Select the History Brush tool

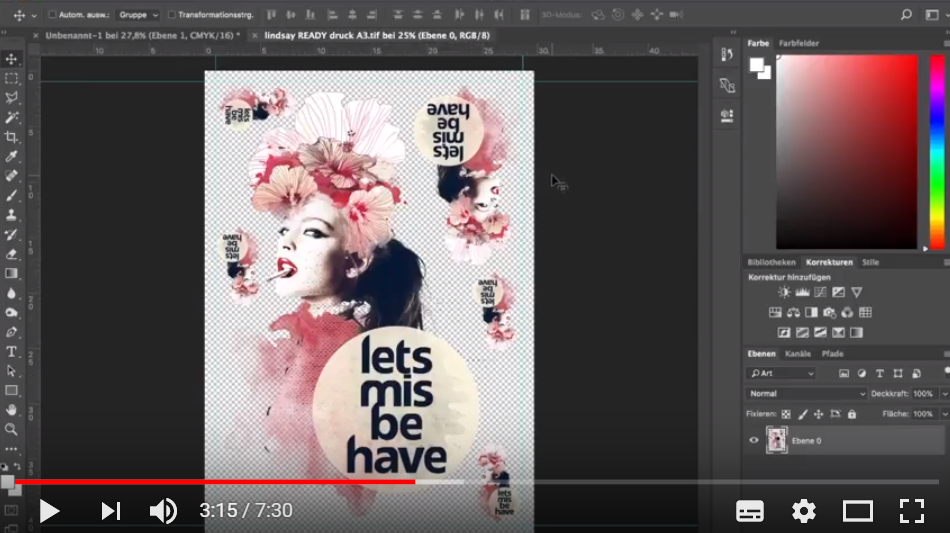[12, 234]
